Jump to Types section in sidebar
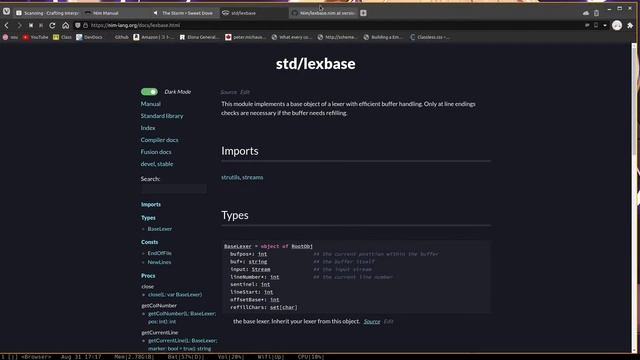 pos(148,218)
